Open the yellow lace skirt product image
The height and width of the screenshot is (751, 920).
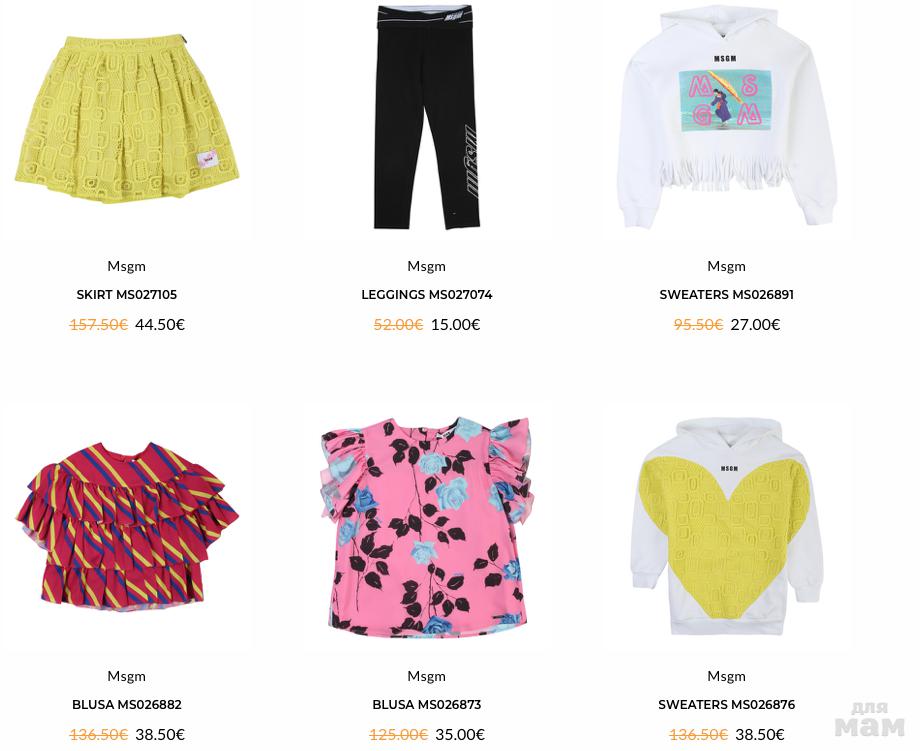127,120
